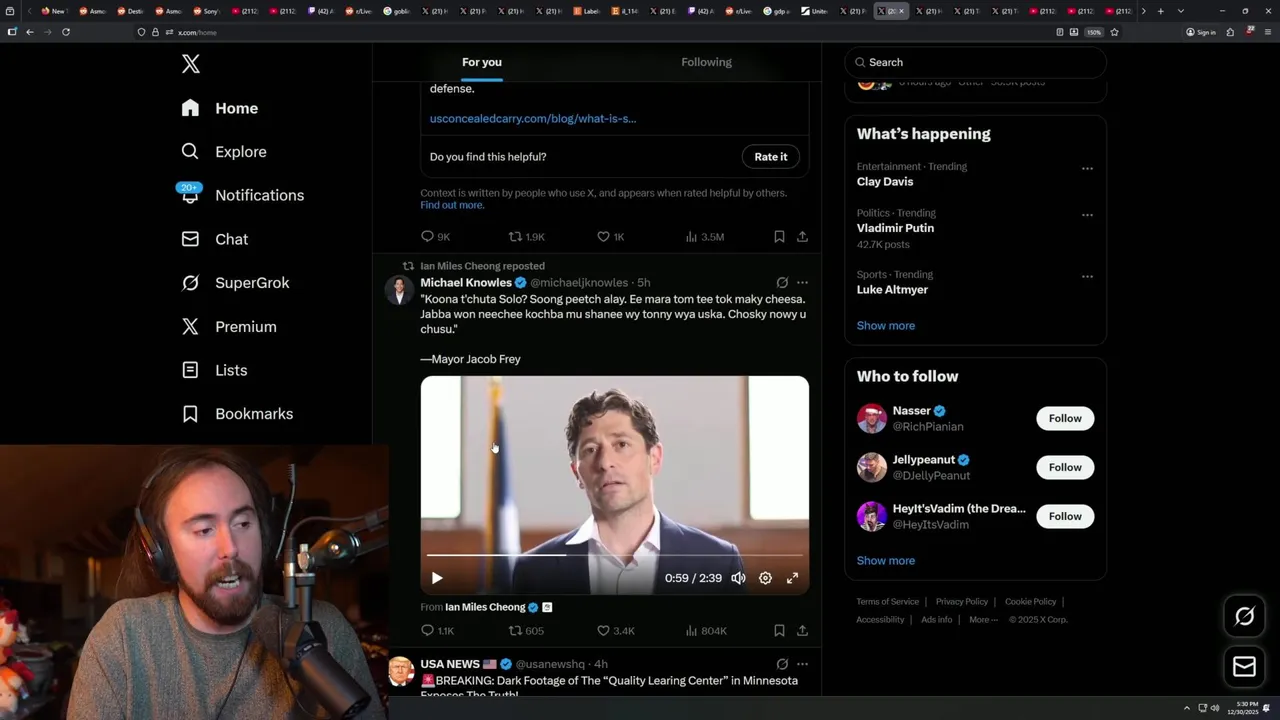Open SuperGrok in the sidebar
The width and height of the screenshot is (1280, 720).
point(236,283)
